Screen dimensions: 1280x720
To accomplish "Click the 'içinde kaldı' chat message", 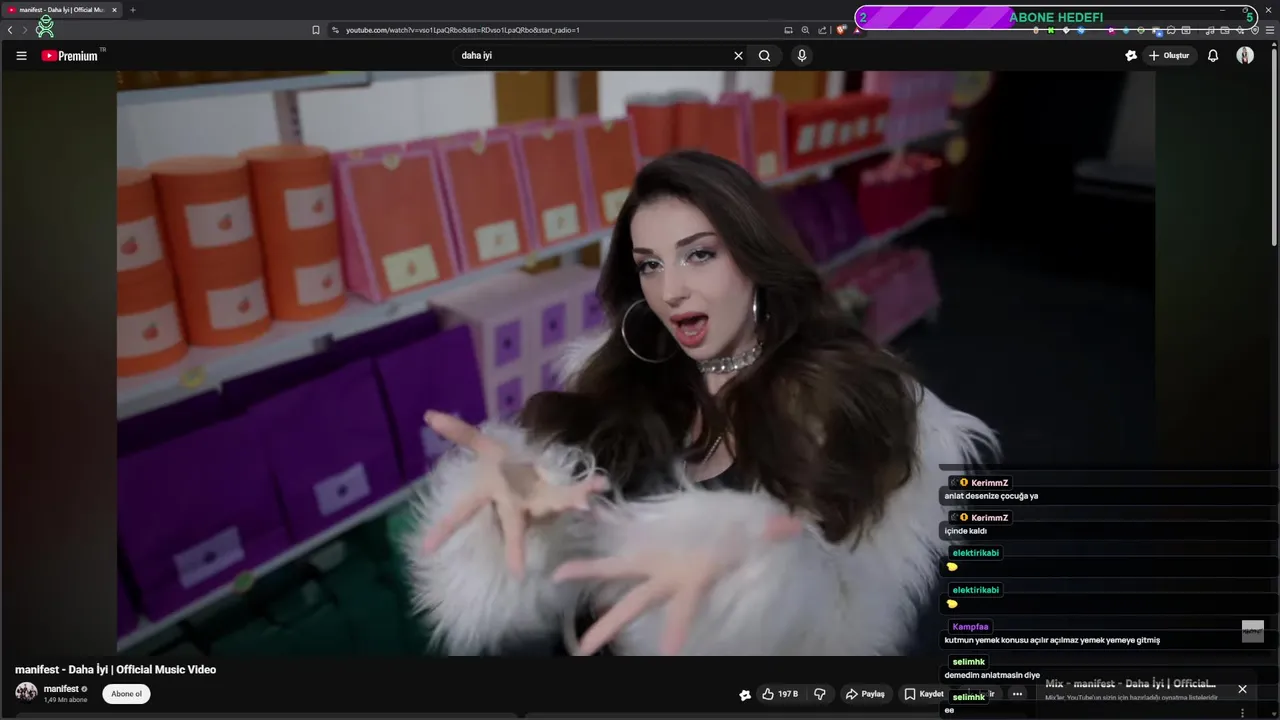I will point(966,531).
